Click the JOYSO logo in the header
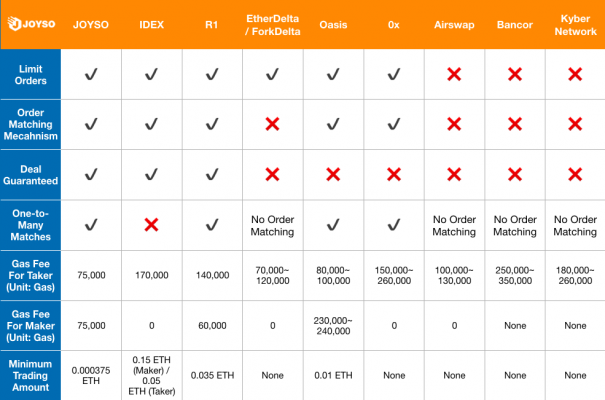Screen dimensions: 605x400 [31, 24]
